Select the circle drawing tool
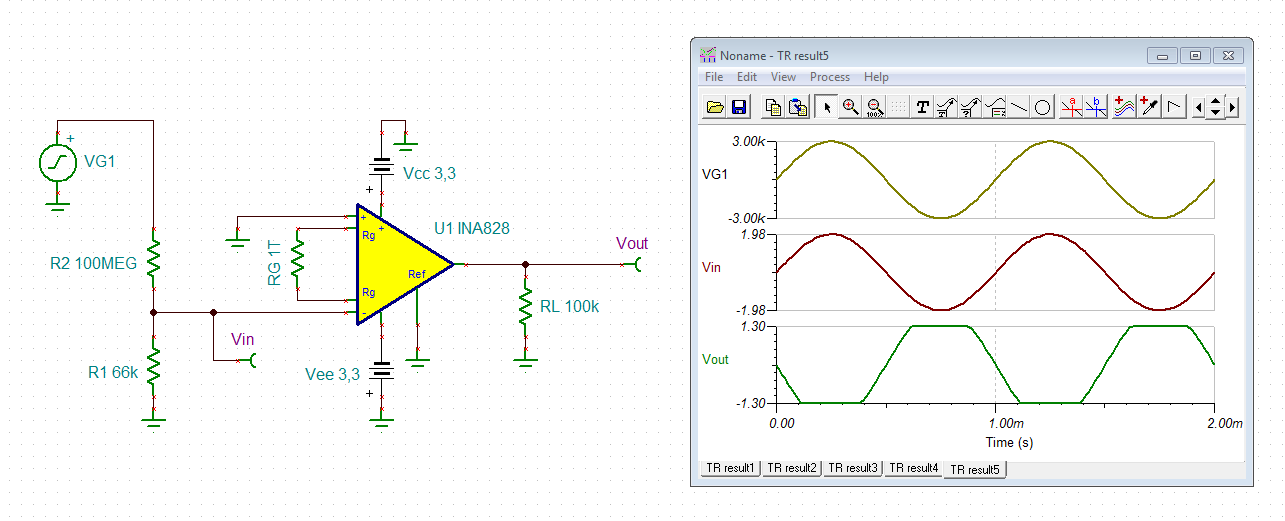Viewport: 1285px width, 521px height. pyautogui.click(x=1042, y=106)
